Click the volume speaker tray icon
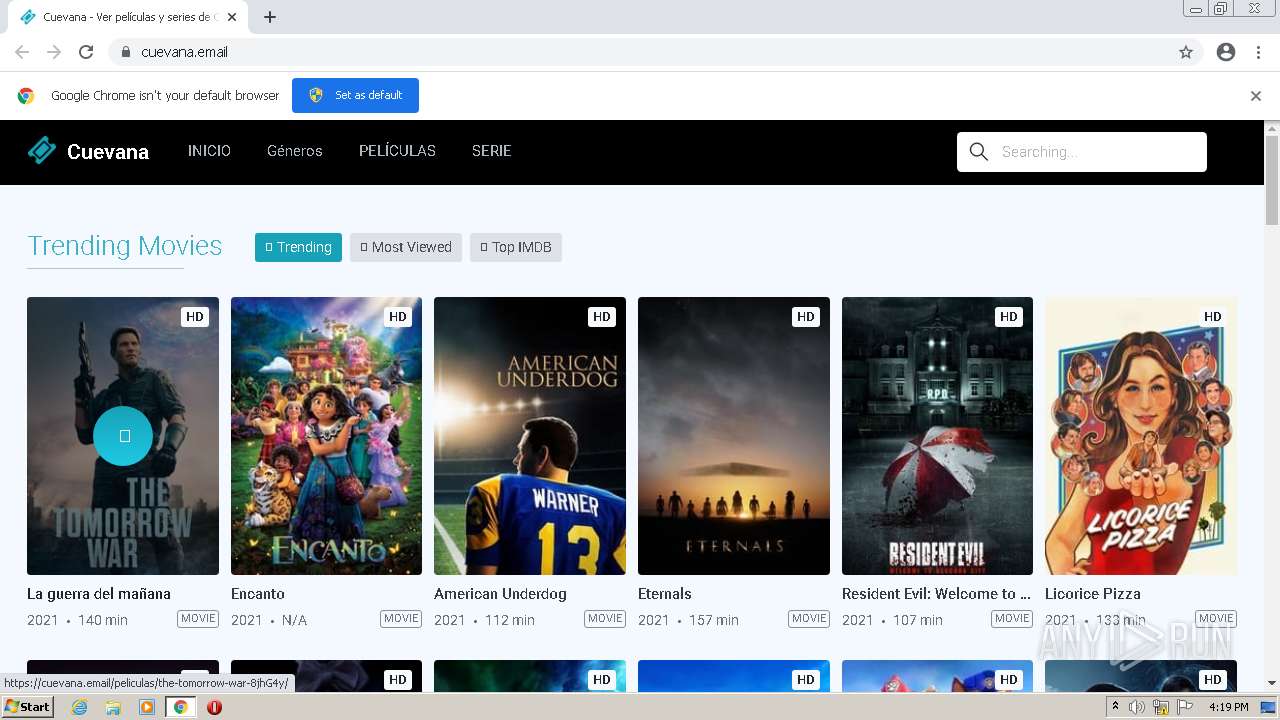The image size is (1280, 720). pos(1137,707)
